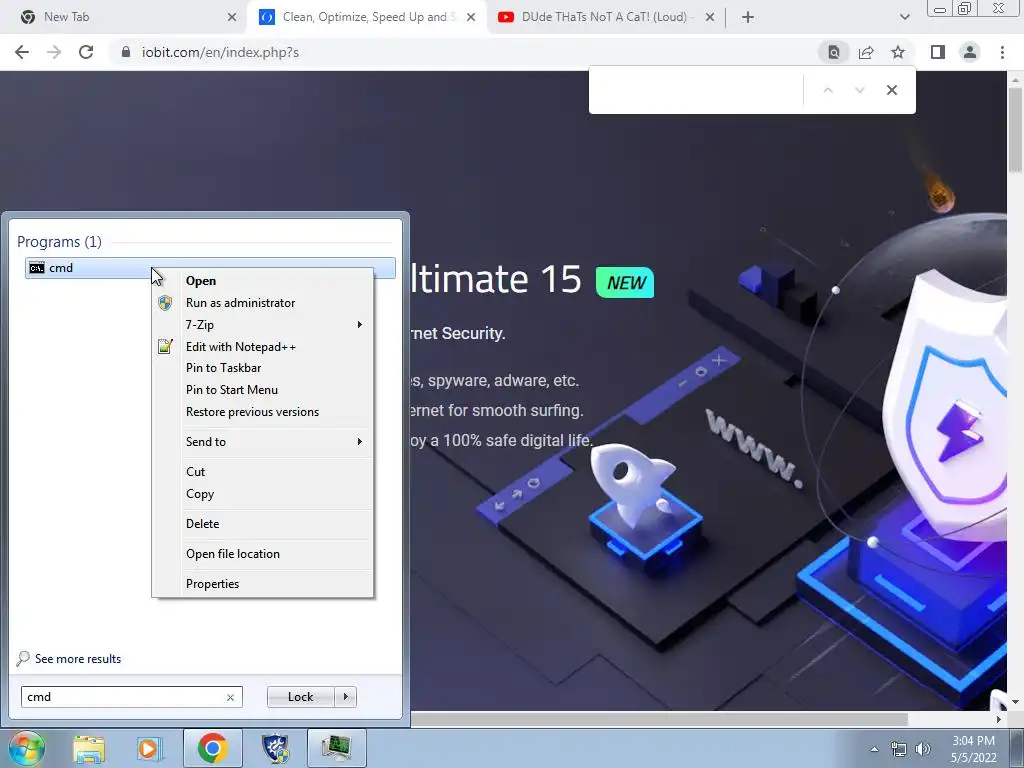Open Chrome three-dot menu

(1002, 52)
